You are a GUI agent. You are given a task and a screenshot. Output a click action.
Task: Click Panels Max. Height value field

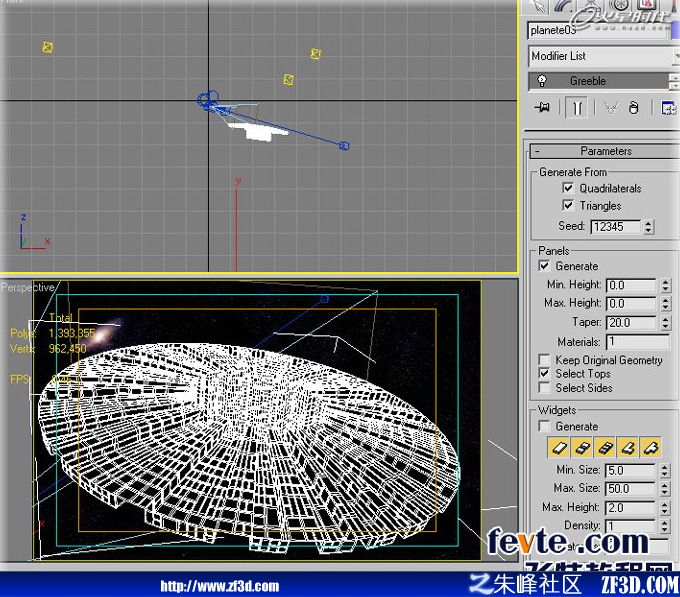pos(631,303)
